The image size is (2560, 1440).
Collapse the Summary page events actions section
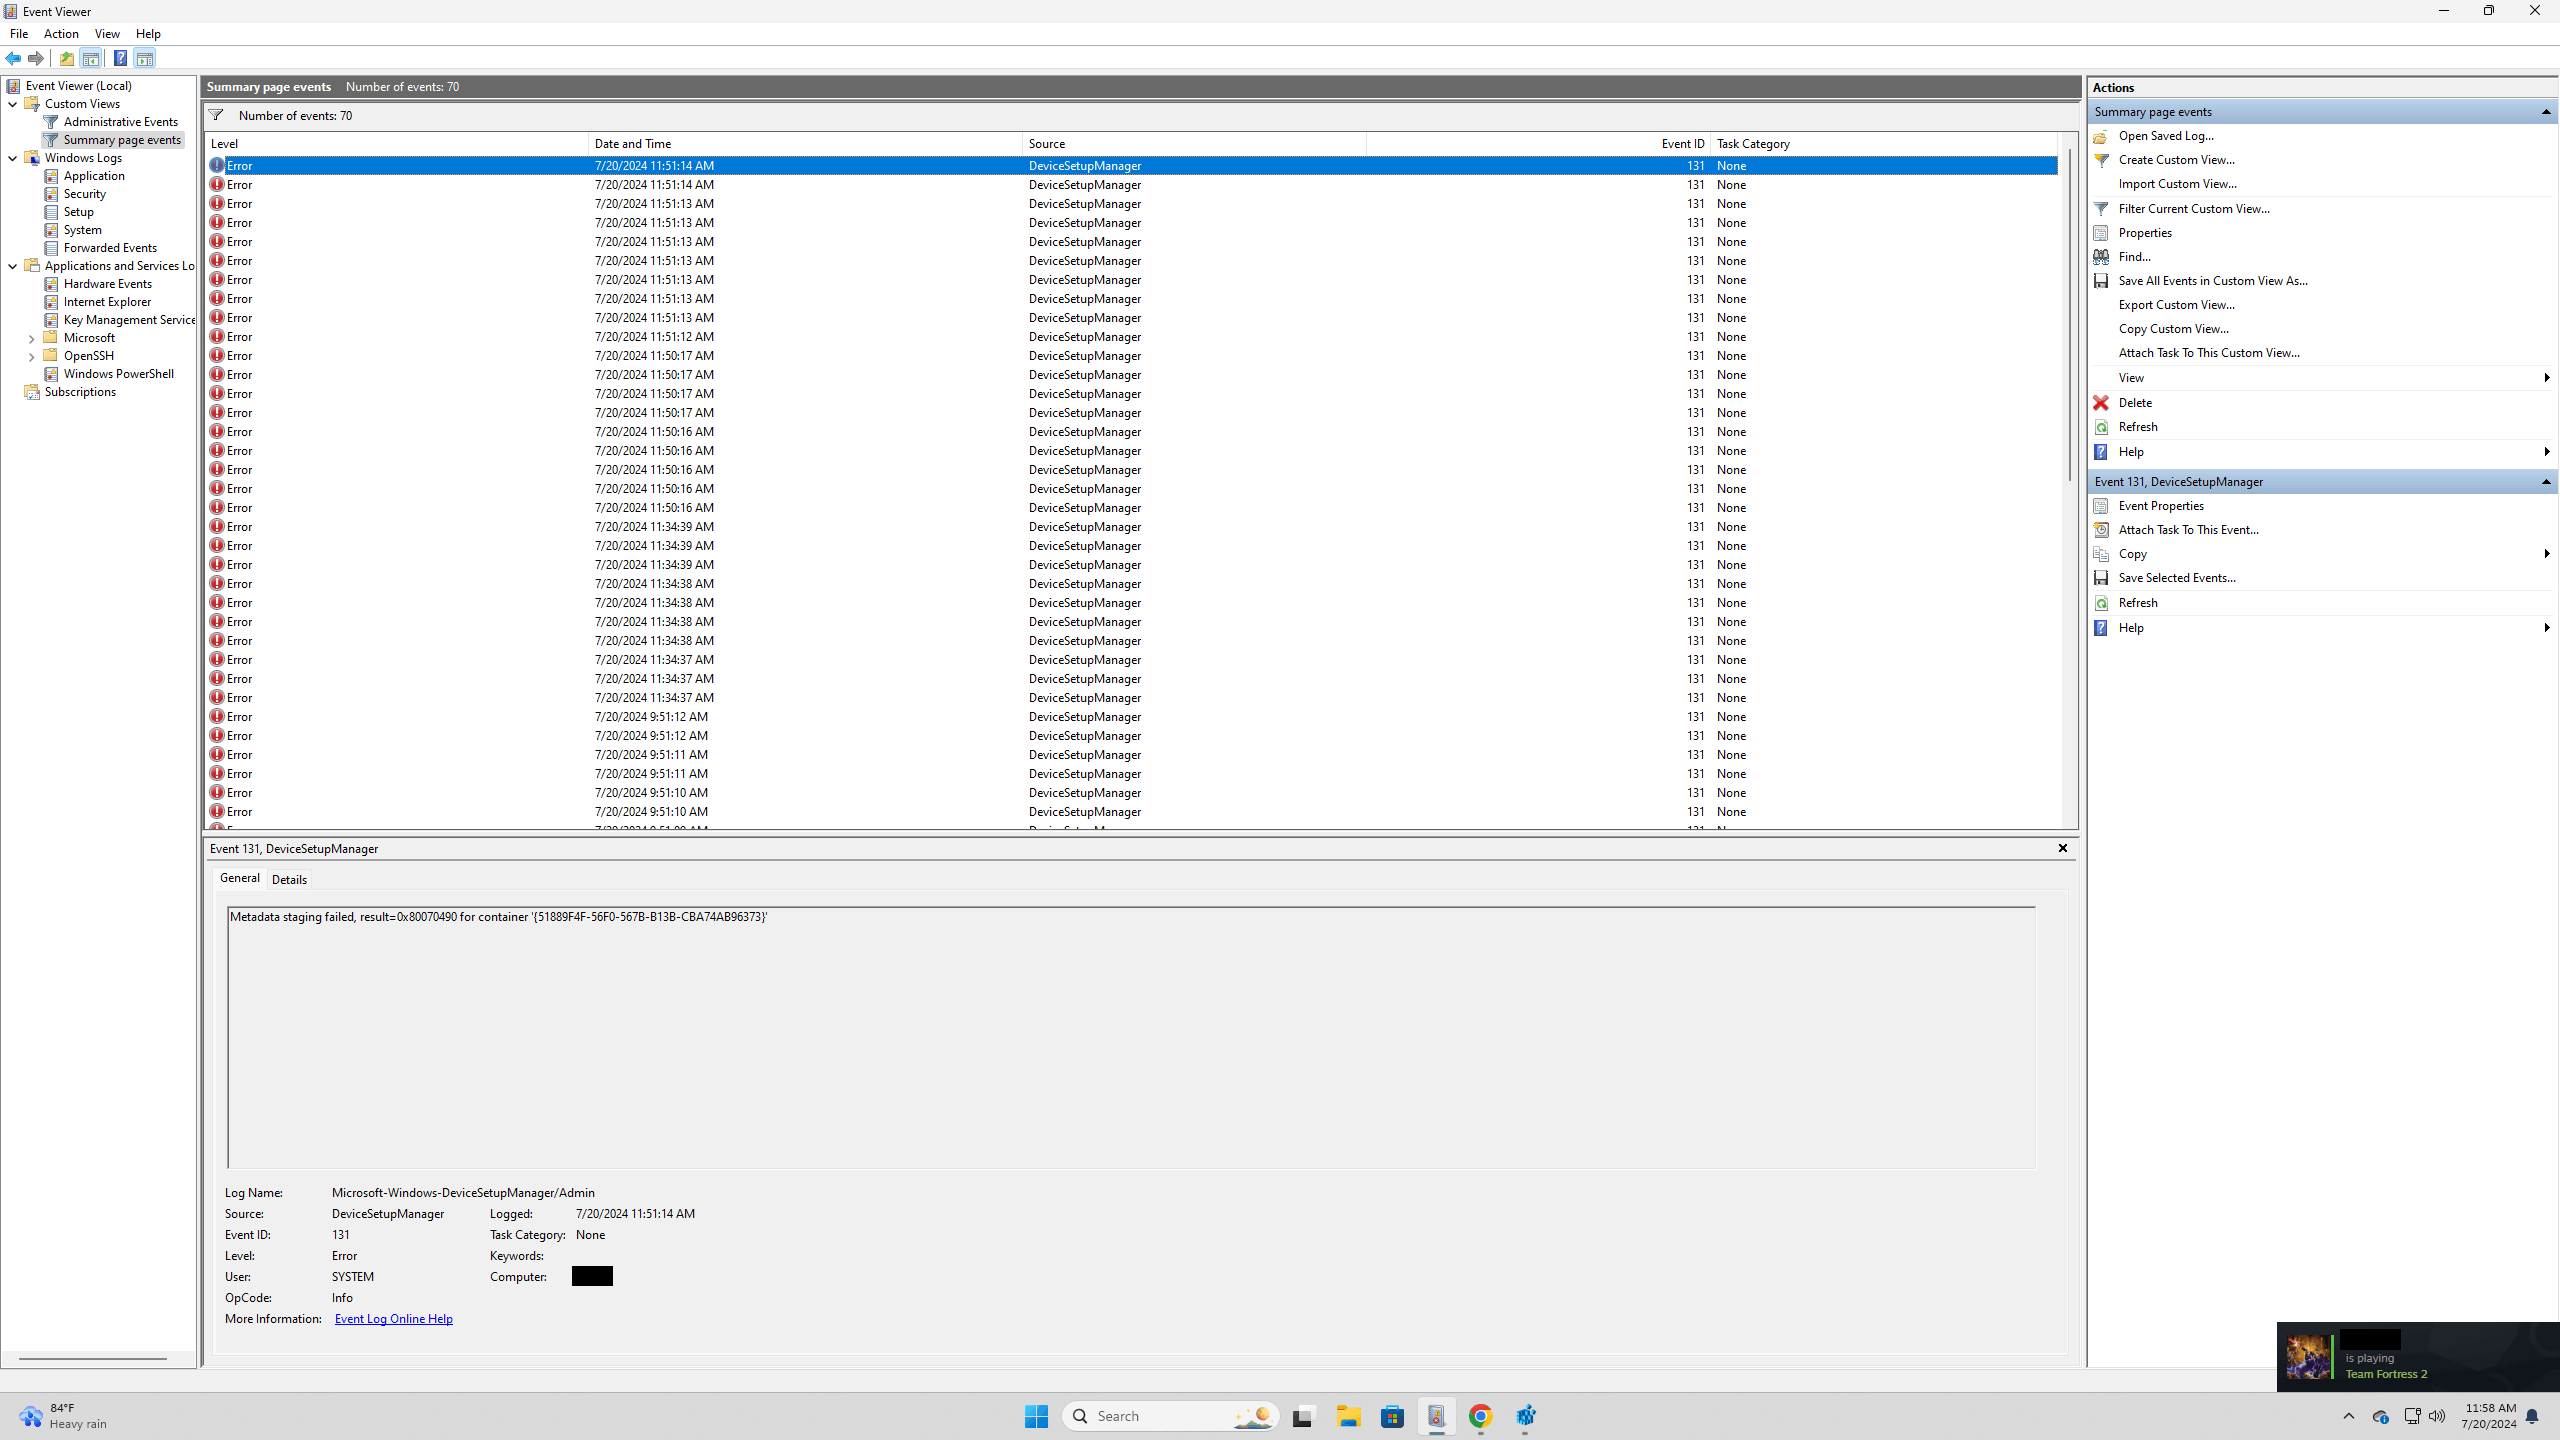click(2546, 112)
